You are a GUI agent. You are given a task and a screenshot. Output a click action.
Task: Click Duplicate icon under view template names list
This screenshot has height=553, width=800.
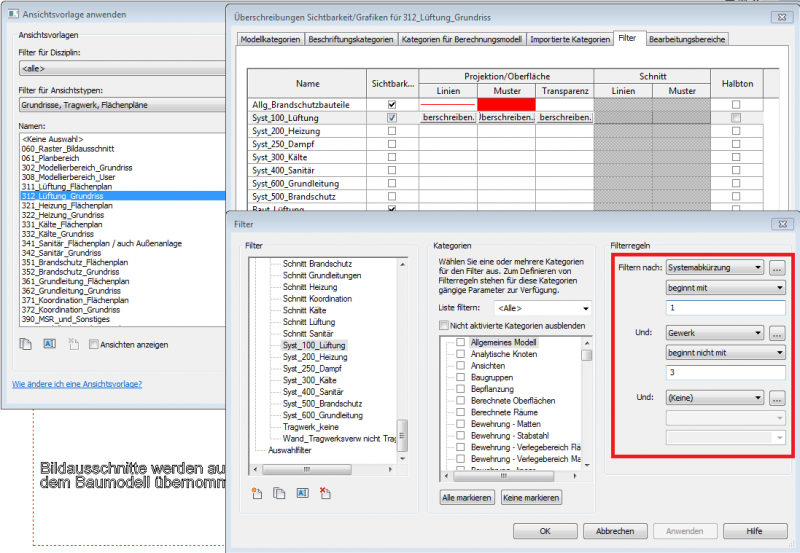tap(26, 344)
